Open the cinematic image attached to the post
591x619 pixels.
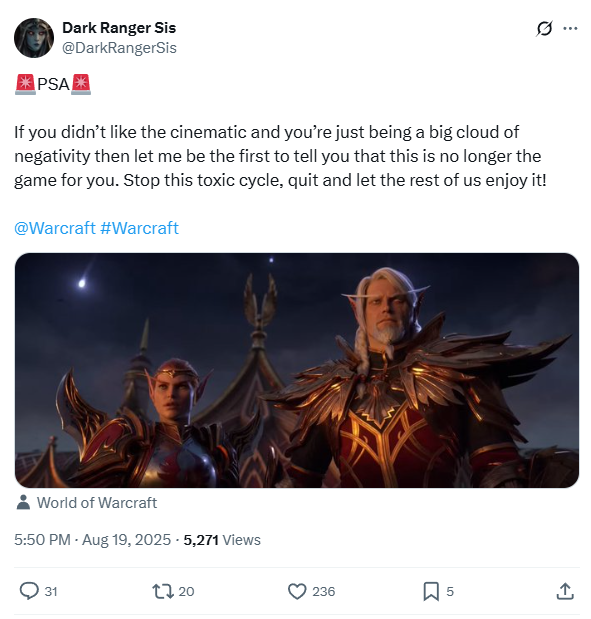tap(297, 370)
